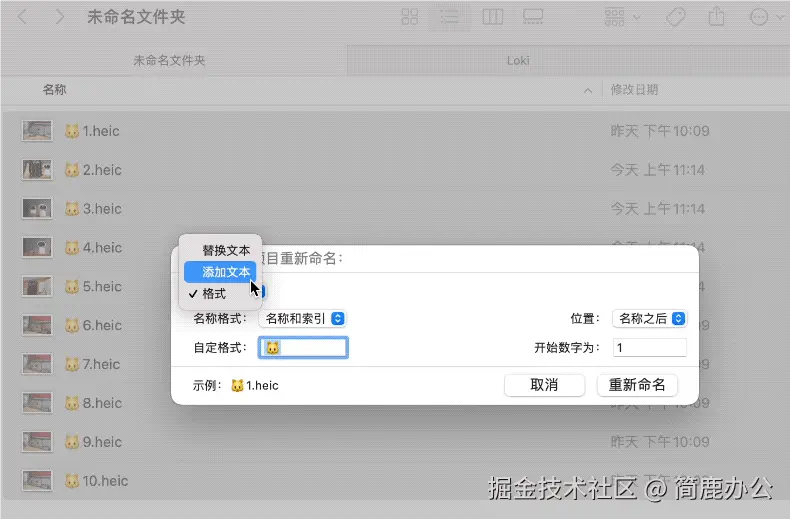The image size is (790, 519).
Task: Sort by the 名称 column header
Action: 54,90
